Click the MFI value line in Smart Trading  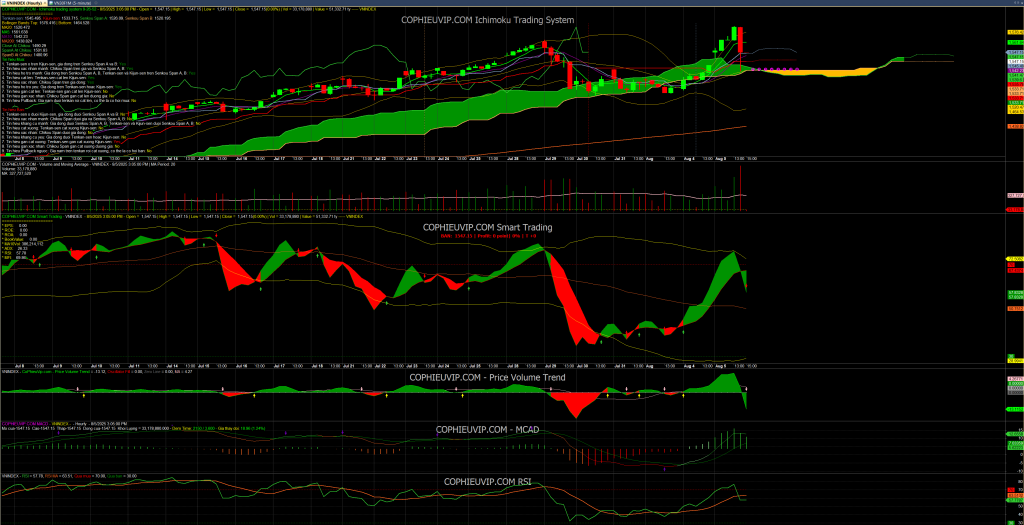(14, 257)
